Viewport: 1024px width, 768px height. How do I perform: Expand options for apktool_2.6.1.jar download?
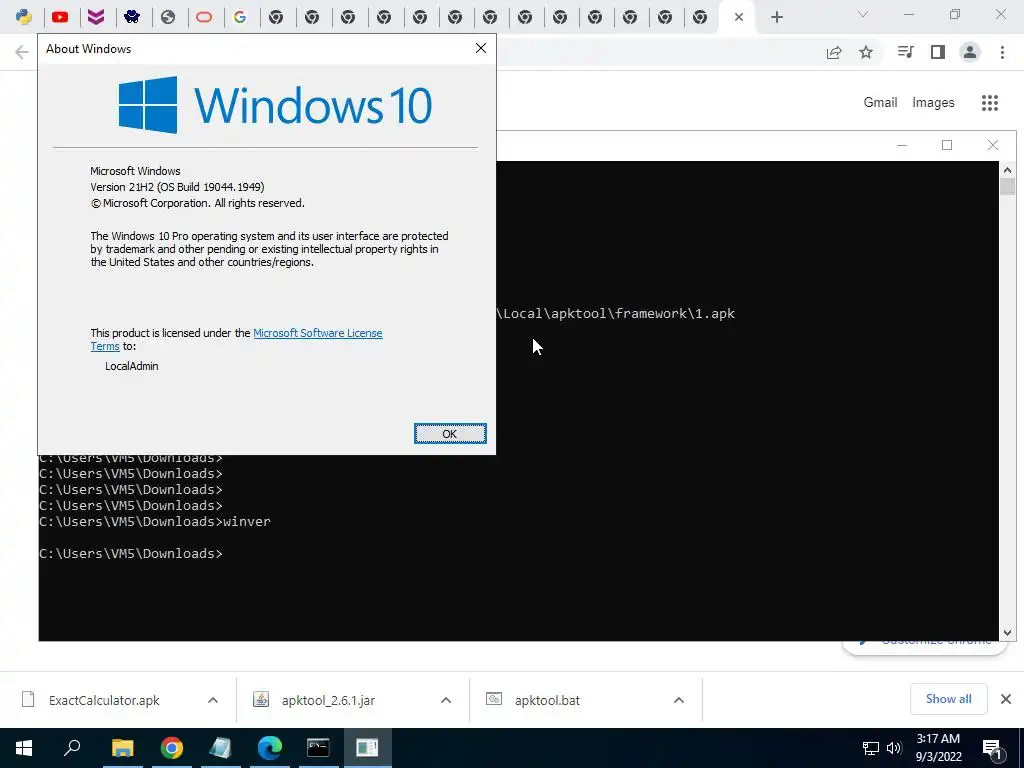pyautogui.click(x=446, y=700)
